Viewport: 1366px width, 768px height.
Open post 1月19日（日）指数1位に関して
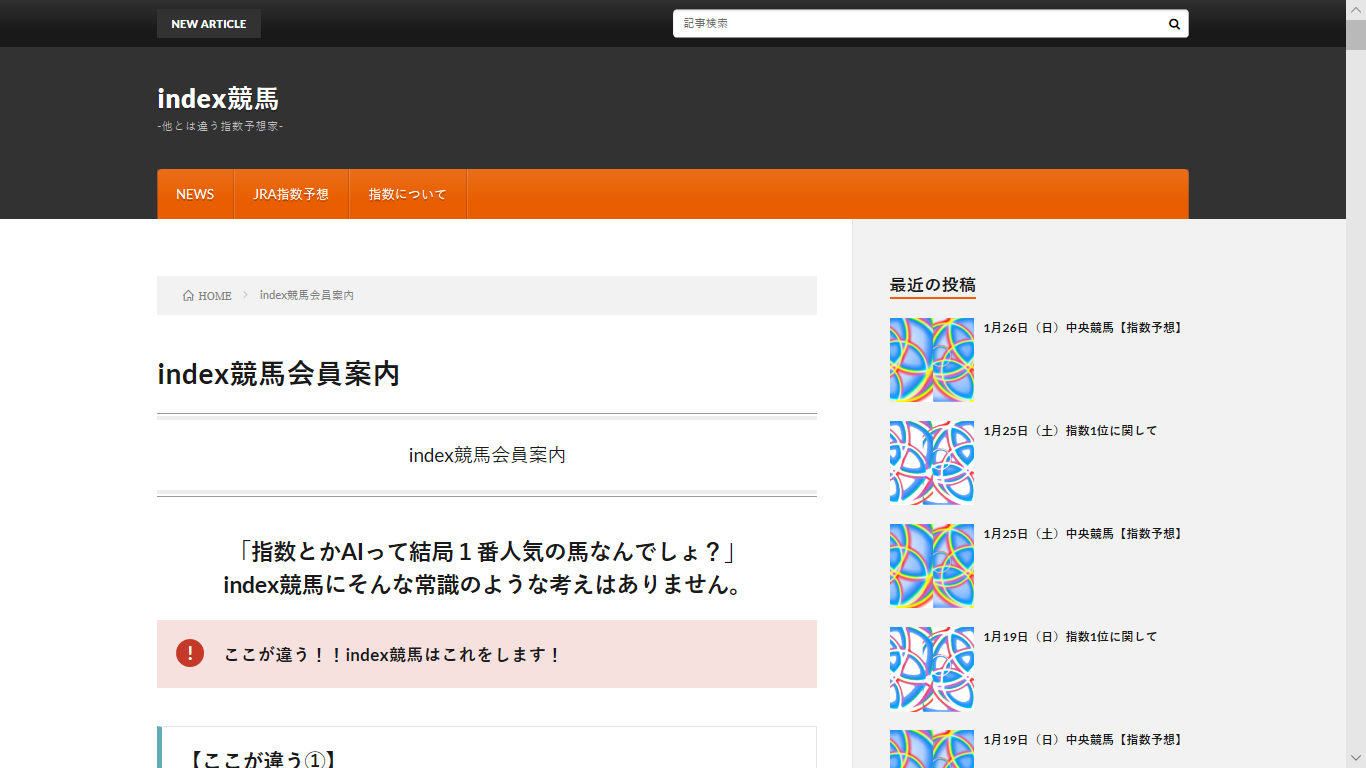pos(1070,636)
